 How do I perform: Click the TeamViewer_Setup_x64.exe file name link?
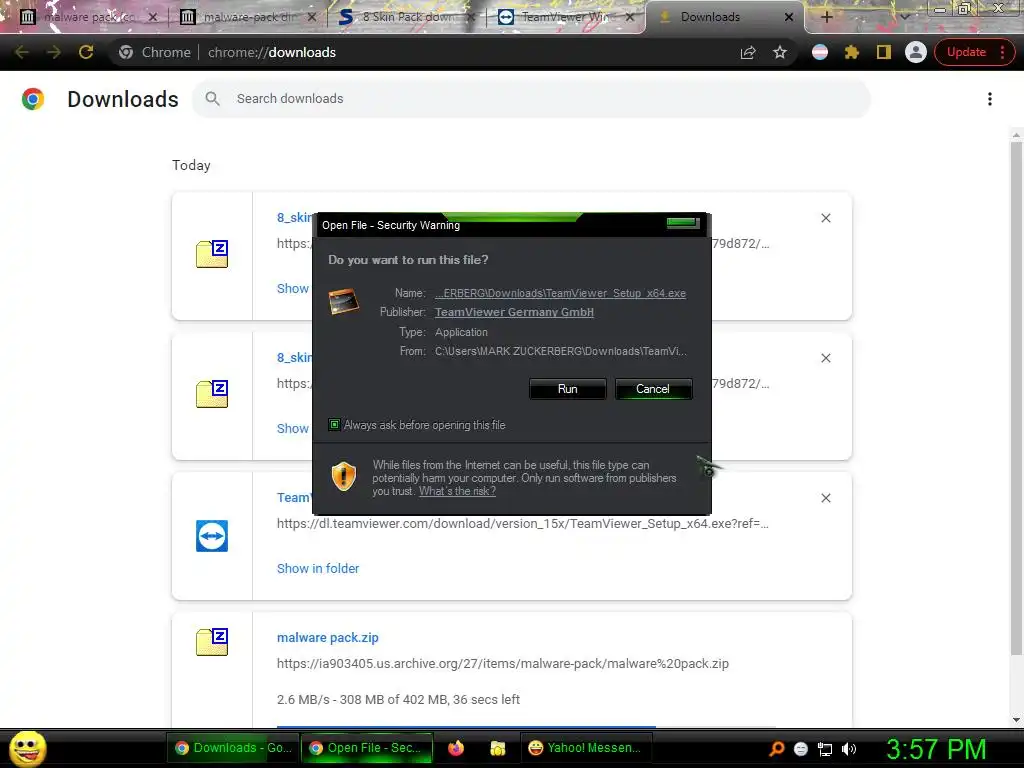[560, 293]
